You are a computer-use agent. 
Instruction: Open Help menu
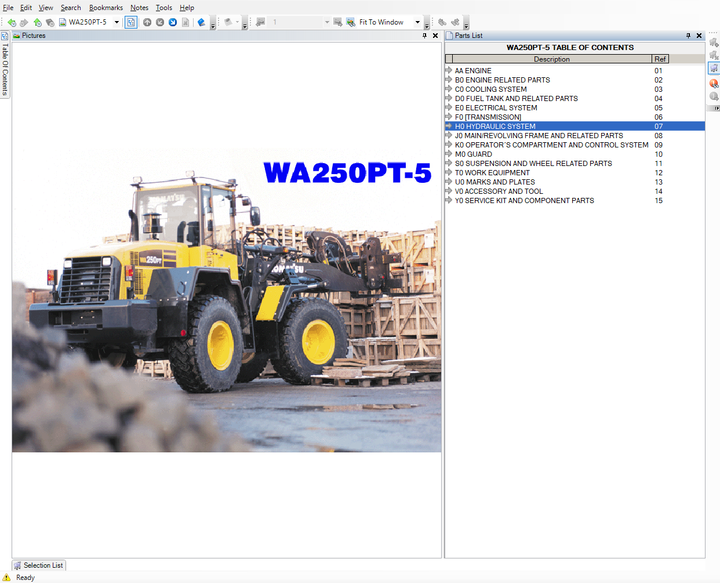187,8
